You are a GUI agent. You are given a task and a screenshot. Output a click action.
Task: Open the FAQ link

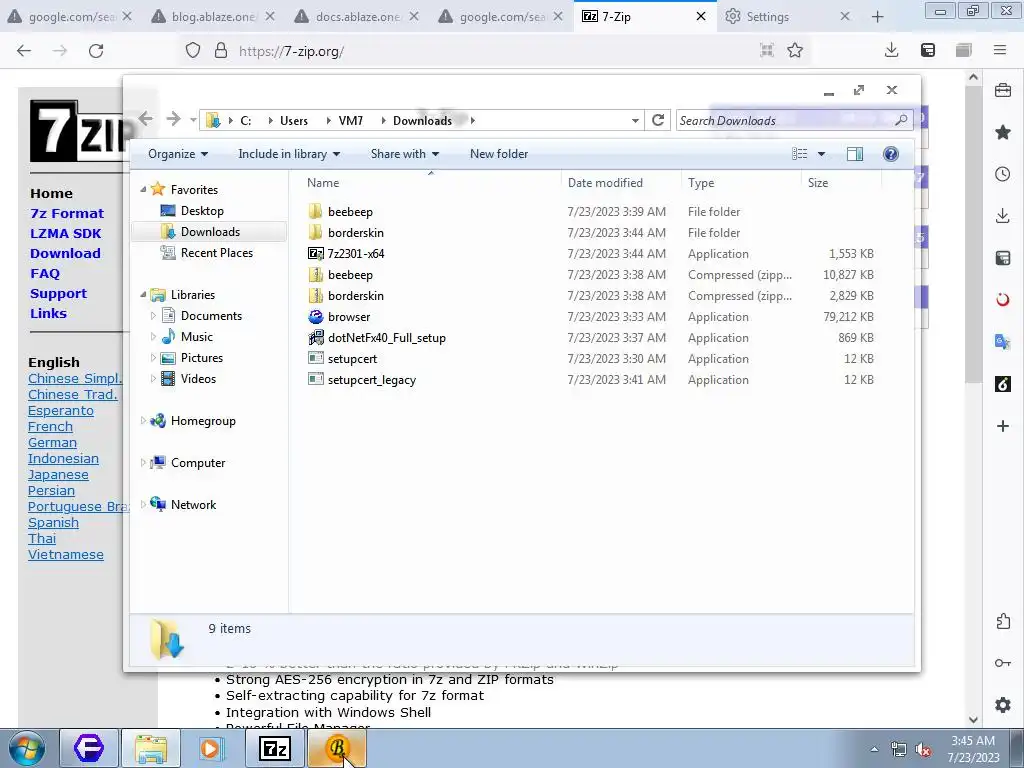[44, 274]
